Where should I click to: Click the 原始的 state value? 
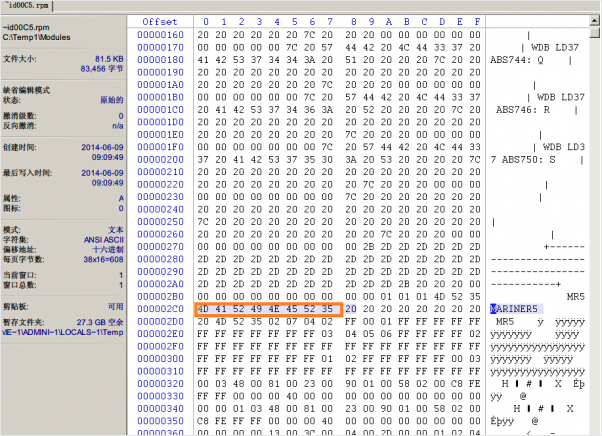click(x=112, y=101)
